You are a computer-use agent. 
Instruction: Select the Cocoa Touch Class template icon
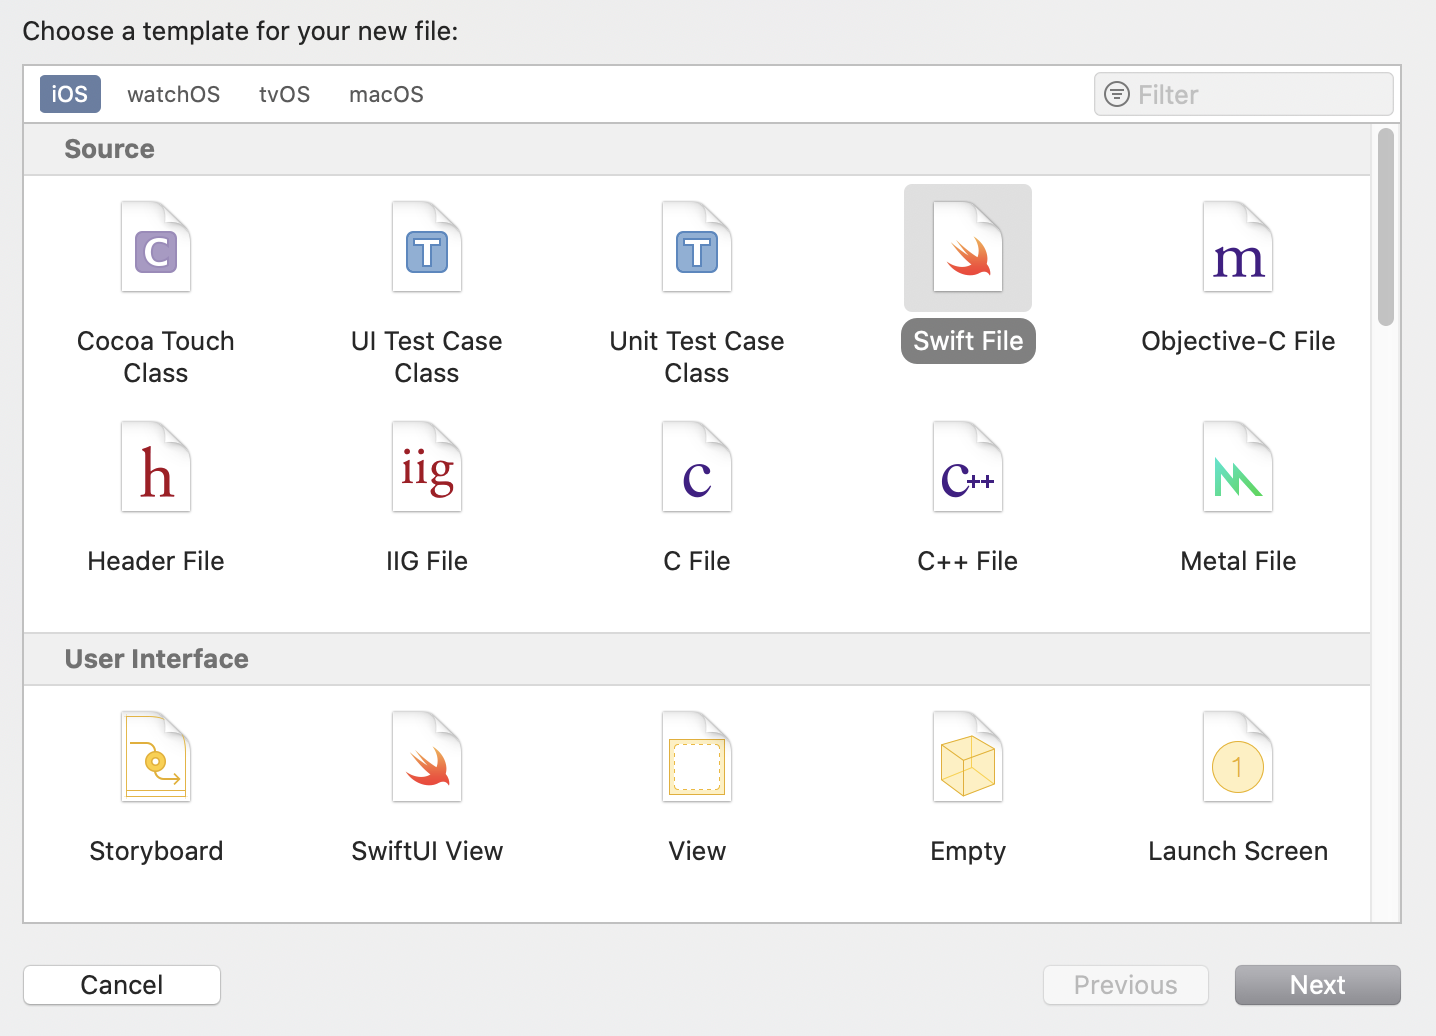(156, 247)
